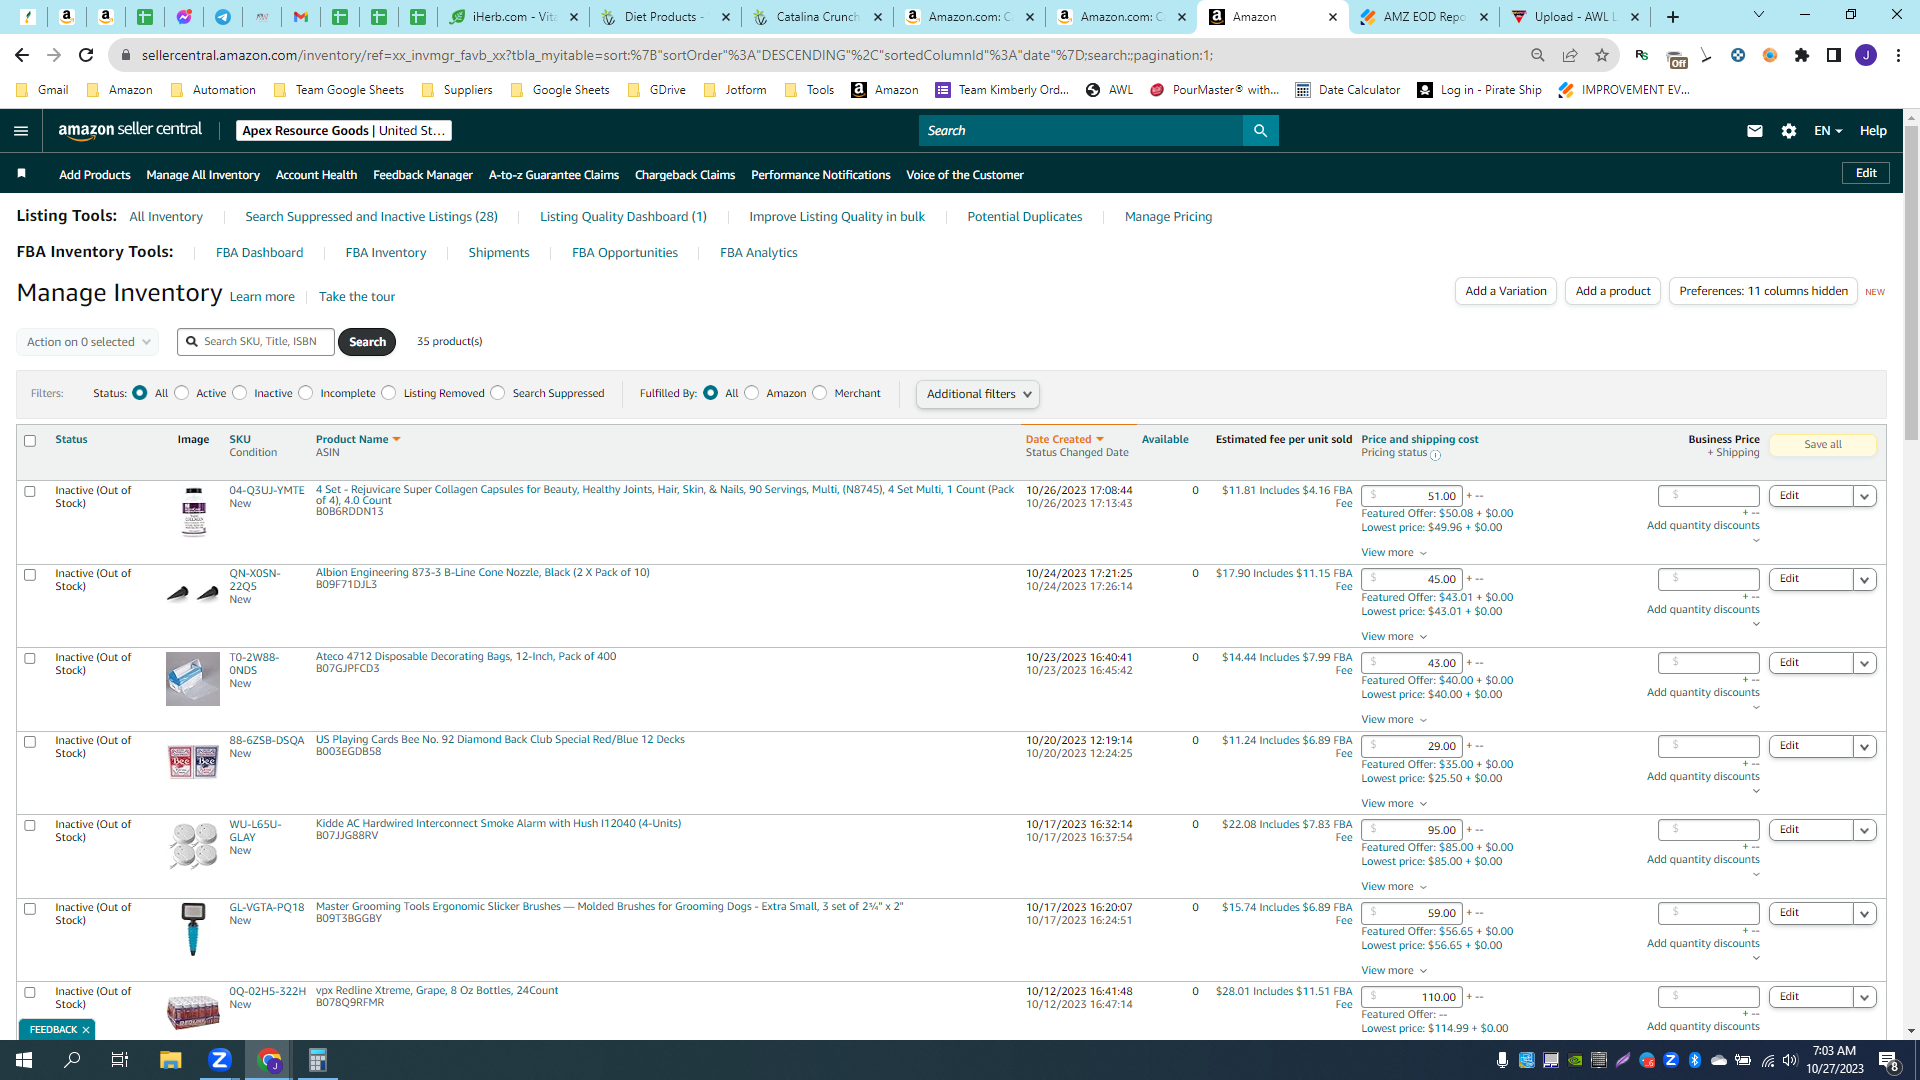Viewport: 1920px width, 1080px height.
Task: Switch to the AMZ EOD Report browser tab
Action: click(x=1424, y=17)
